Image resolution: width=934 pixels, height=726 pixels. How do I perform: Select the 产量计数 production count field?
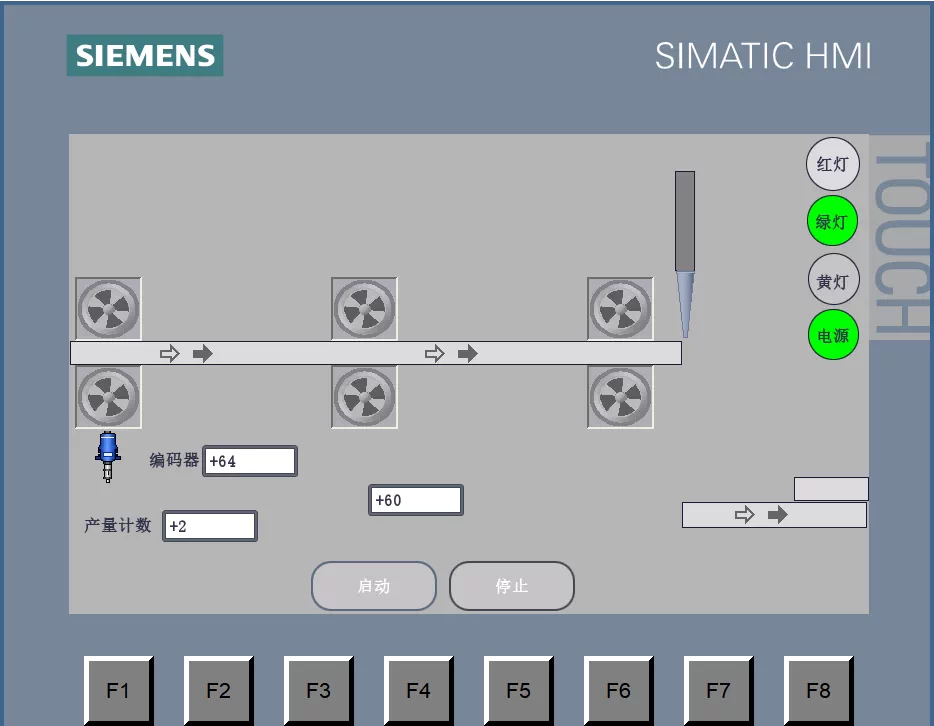click(x=210, y=526)
